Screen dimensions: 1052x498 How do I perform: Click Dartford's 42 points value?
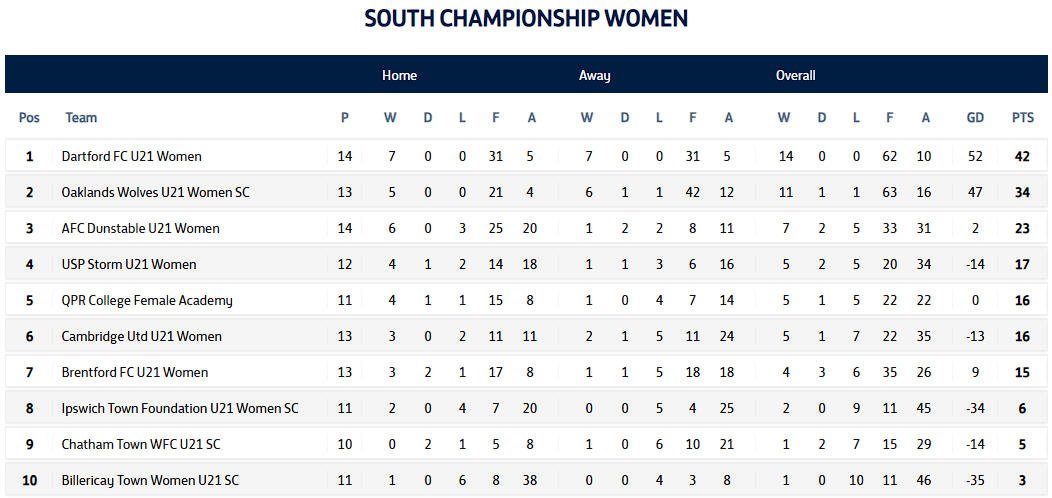click(1022, 156)
